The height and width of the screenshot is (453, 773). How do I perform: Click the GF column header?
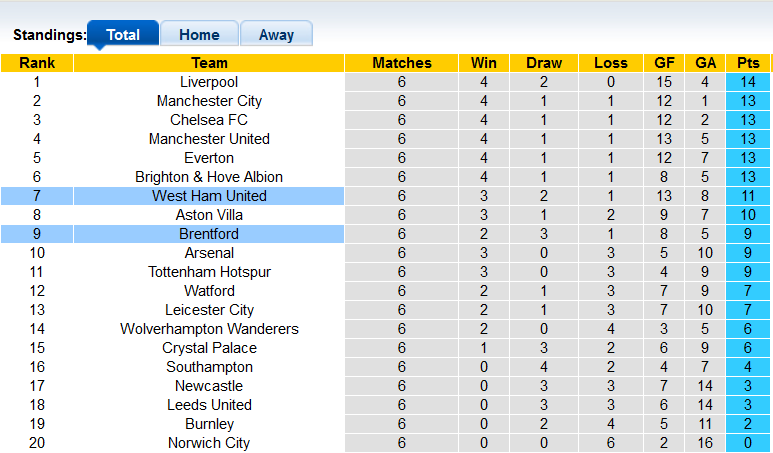tap(664, 63)
